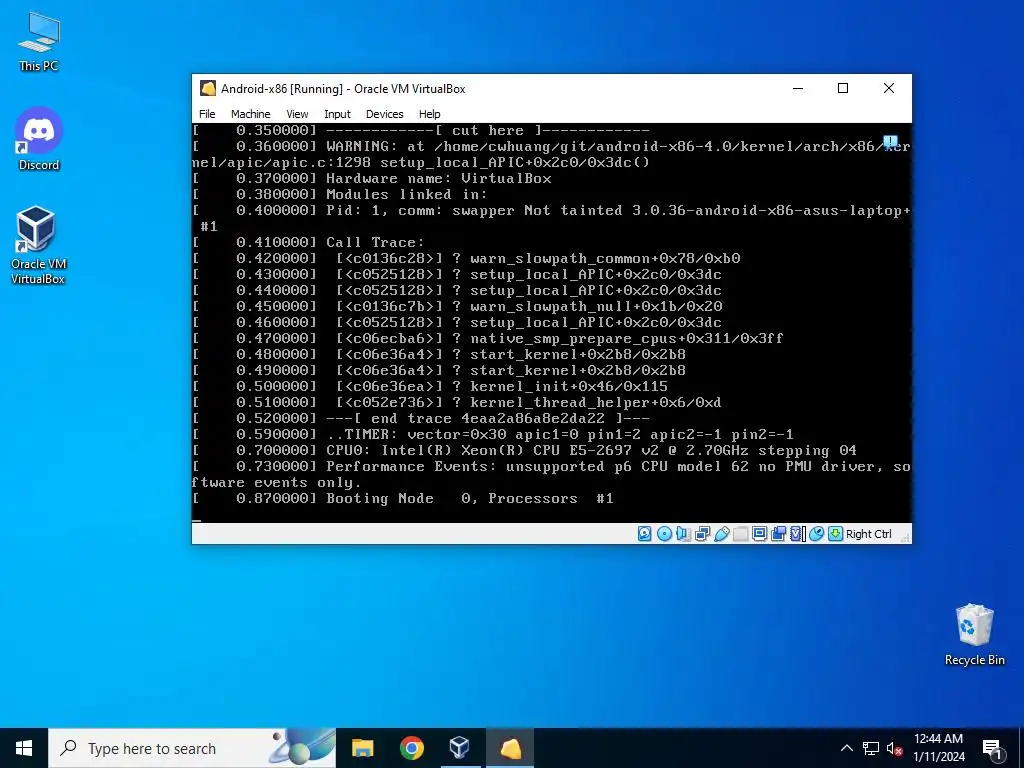
Task: Open the Help menu
Action: [x=429, y=114]
